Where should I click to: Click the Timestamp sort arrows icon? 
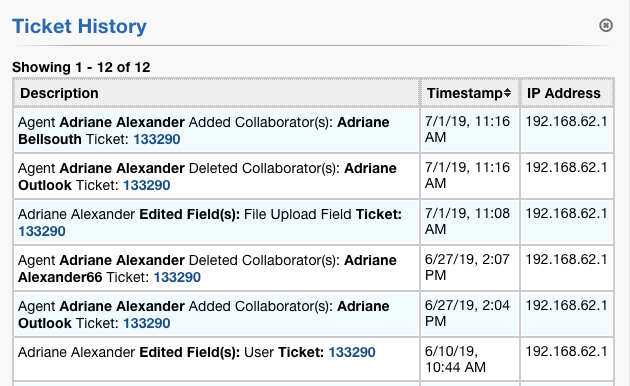pos(507,93)
